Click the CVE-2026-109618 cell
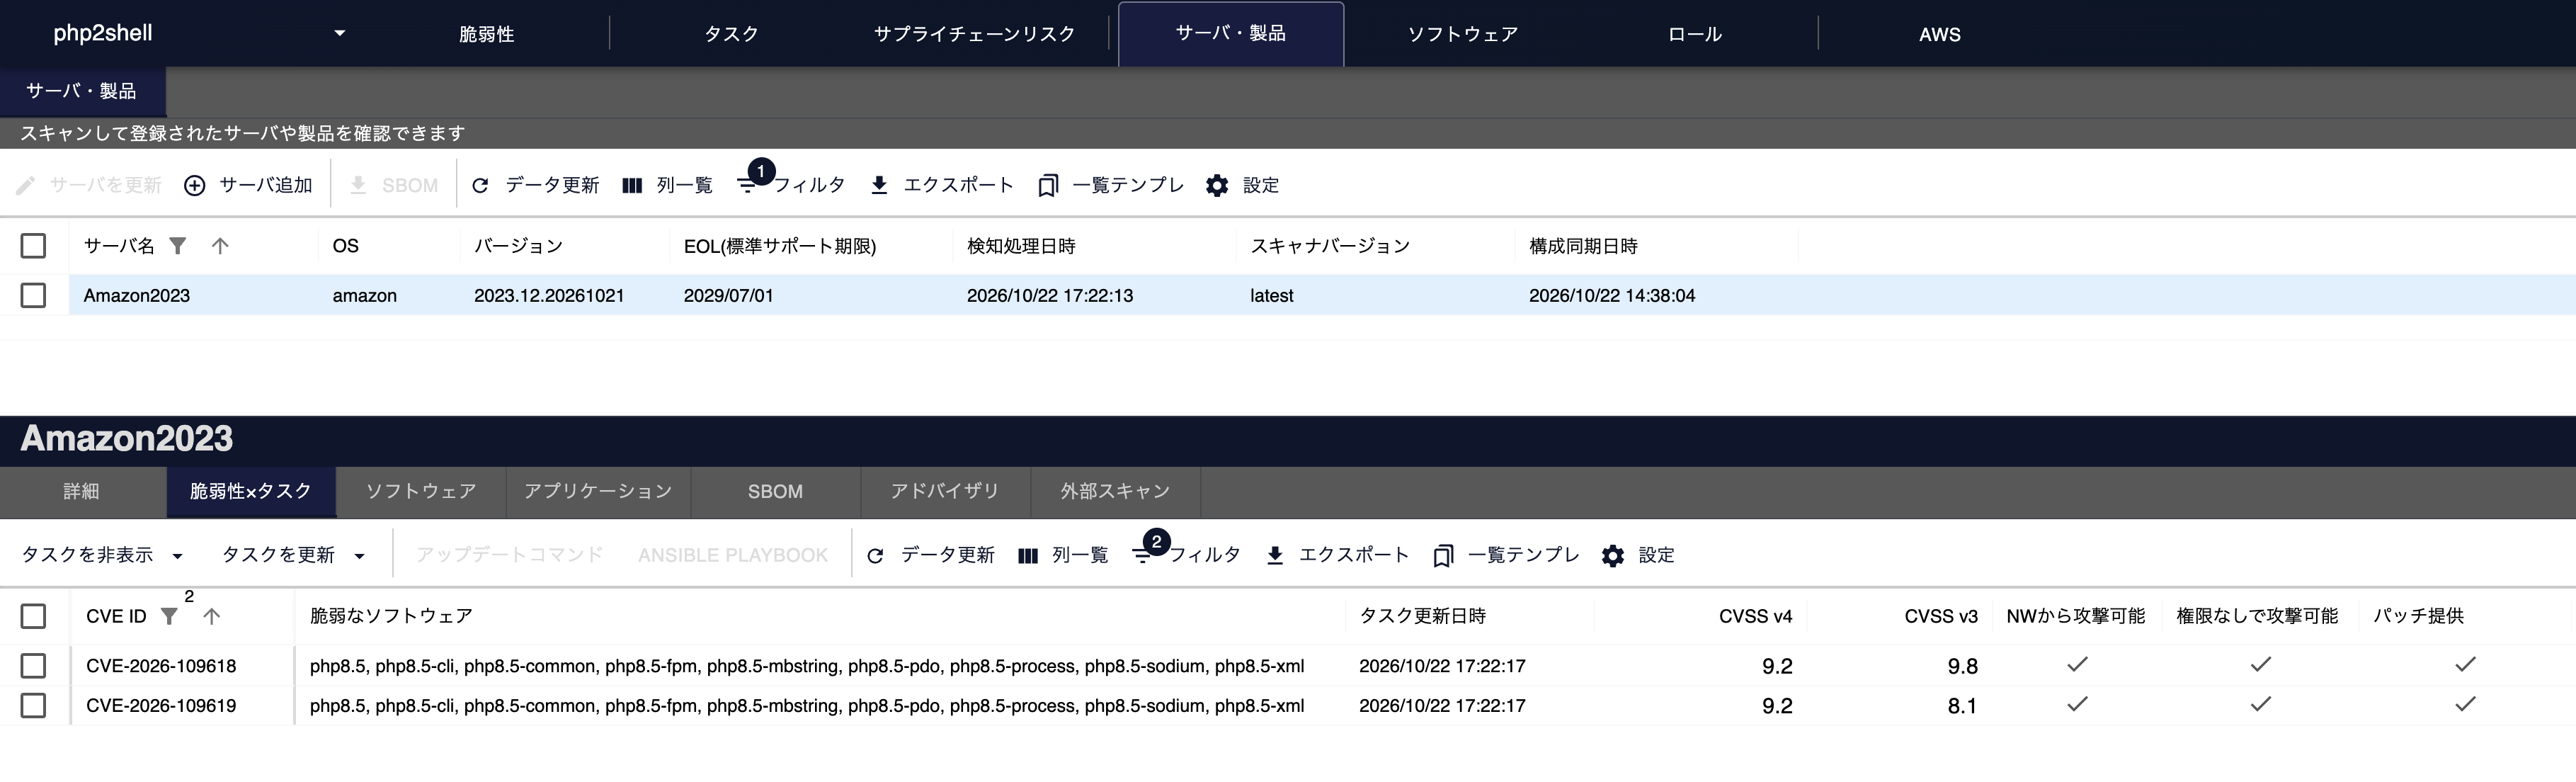2576x782 pixels. pyautogui.click(x=161, y=666)
